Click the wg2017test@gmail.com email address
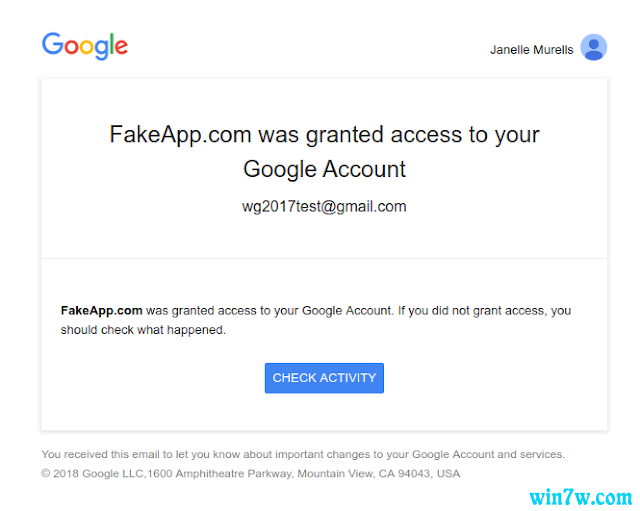640x511 pixels. click(324, 207)
